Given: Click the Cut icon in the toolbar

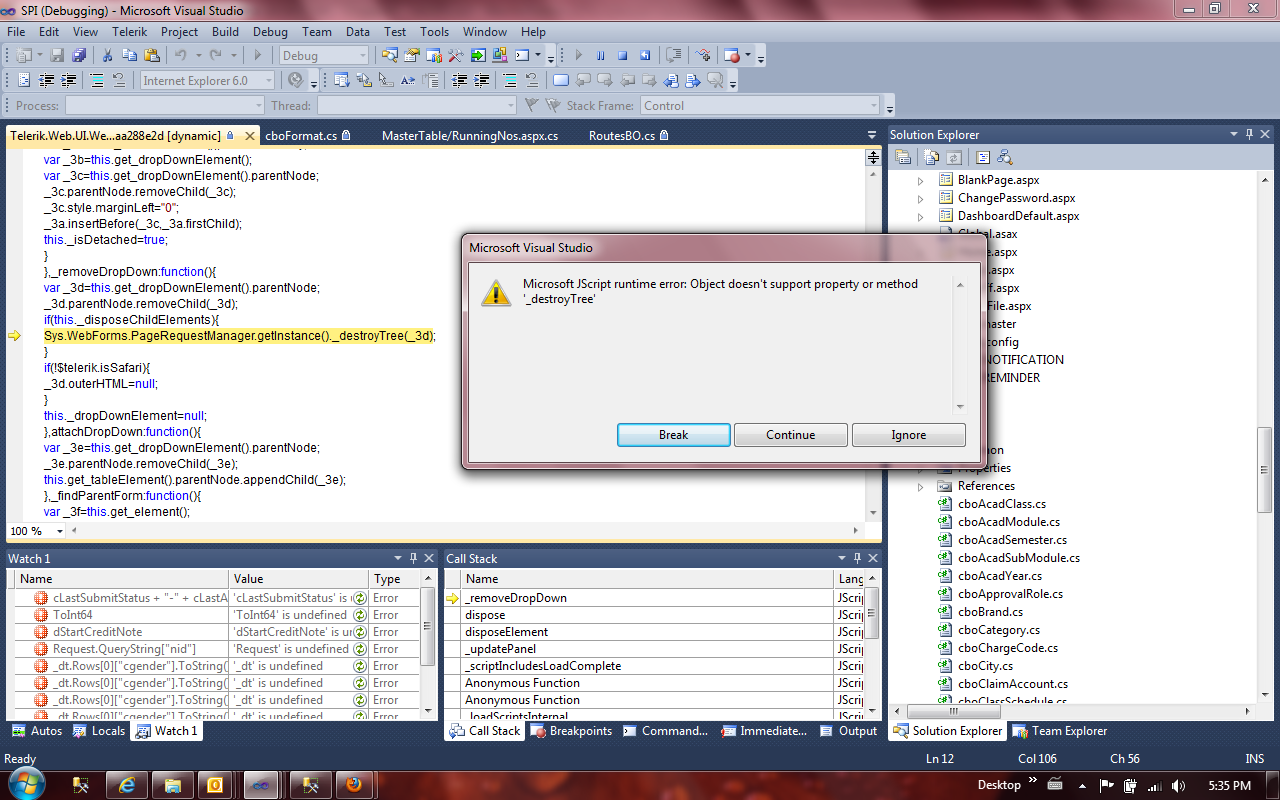Looking at the screenshot, I should (x=107, y=55).
